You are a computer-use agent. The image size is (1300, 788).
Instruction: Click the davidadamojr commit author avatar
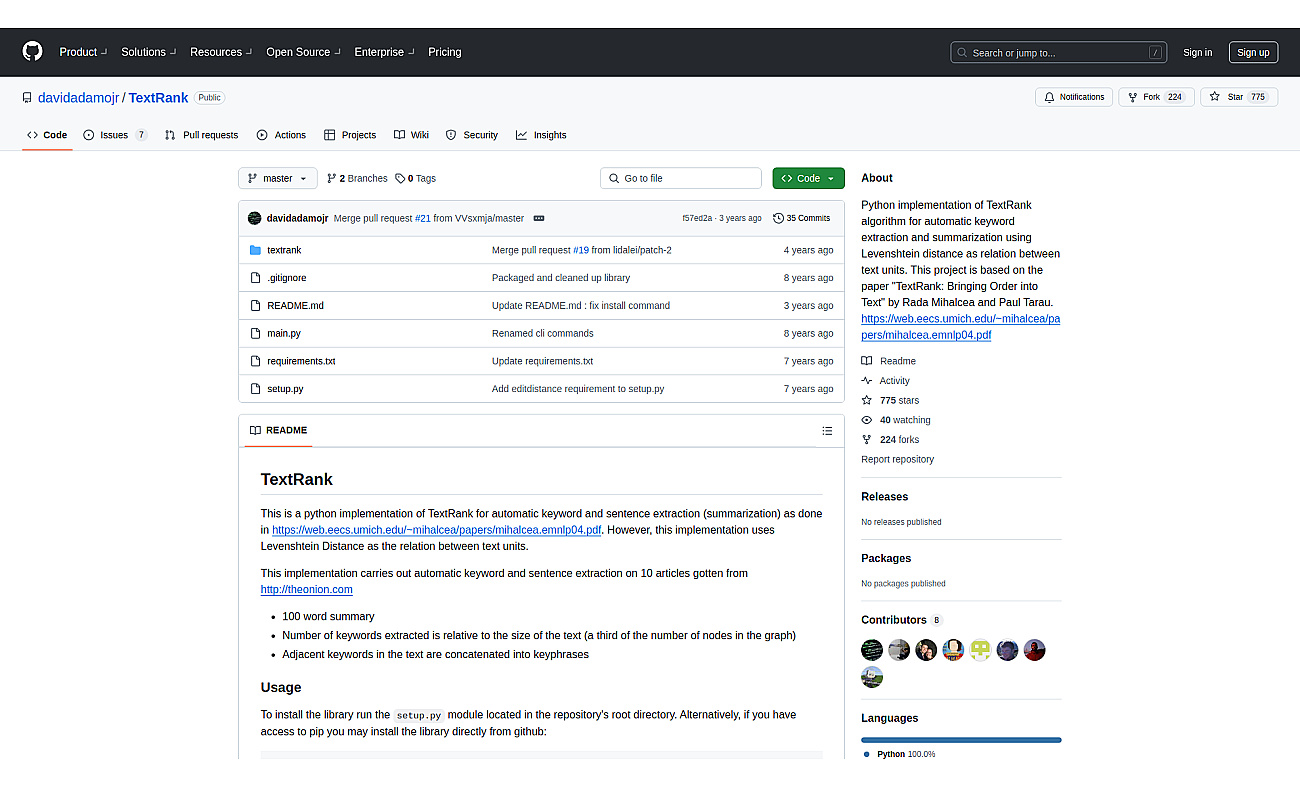click(x=254, y=218)
